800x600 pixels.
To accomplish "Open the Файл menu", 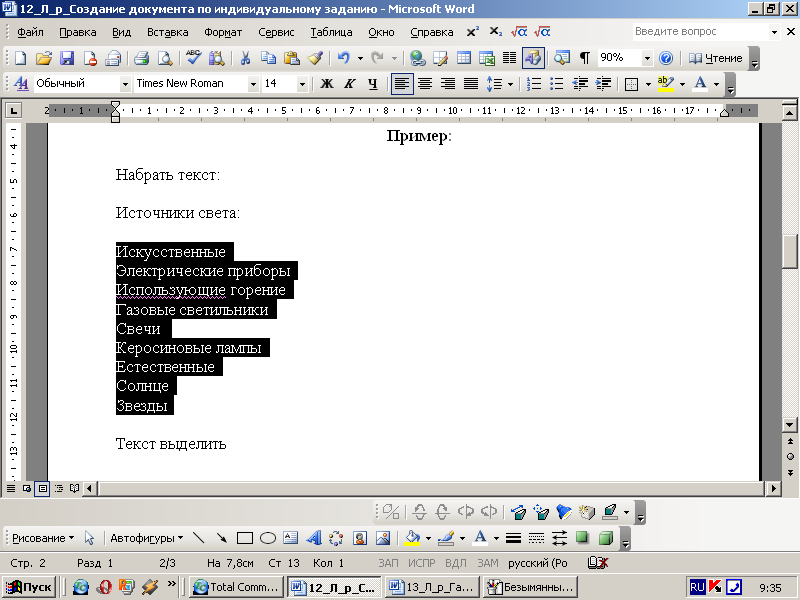I will 30,32.
